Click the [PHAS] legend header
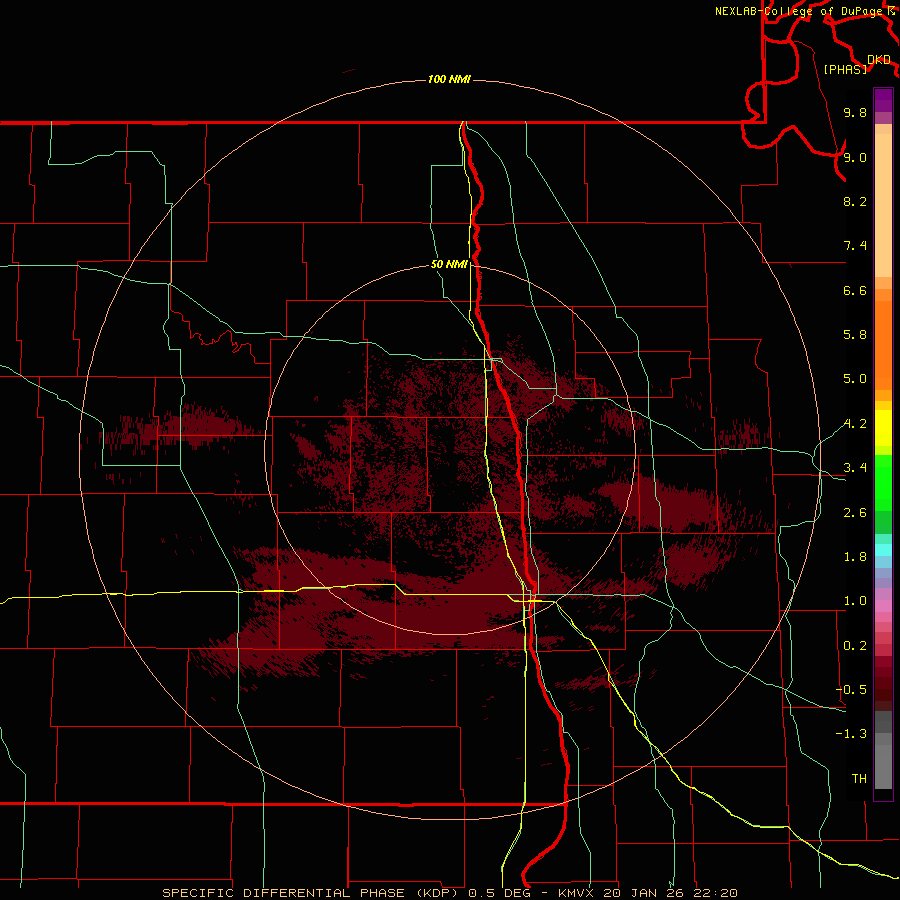The width and height of the screenshot is (900, 900). click(x=845, y=69)
